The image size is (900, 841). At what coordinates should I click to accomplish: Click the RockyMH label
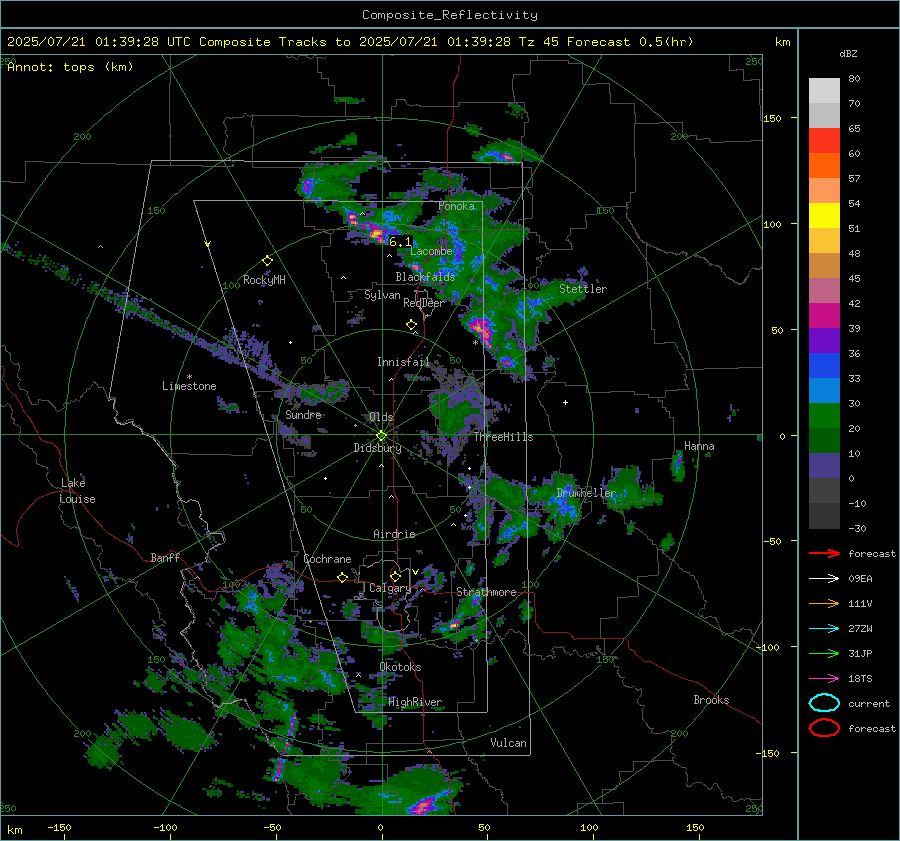click(264, 280)
